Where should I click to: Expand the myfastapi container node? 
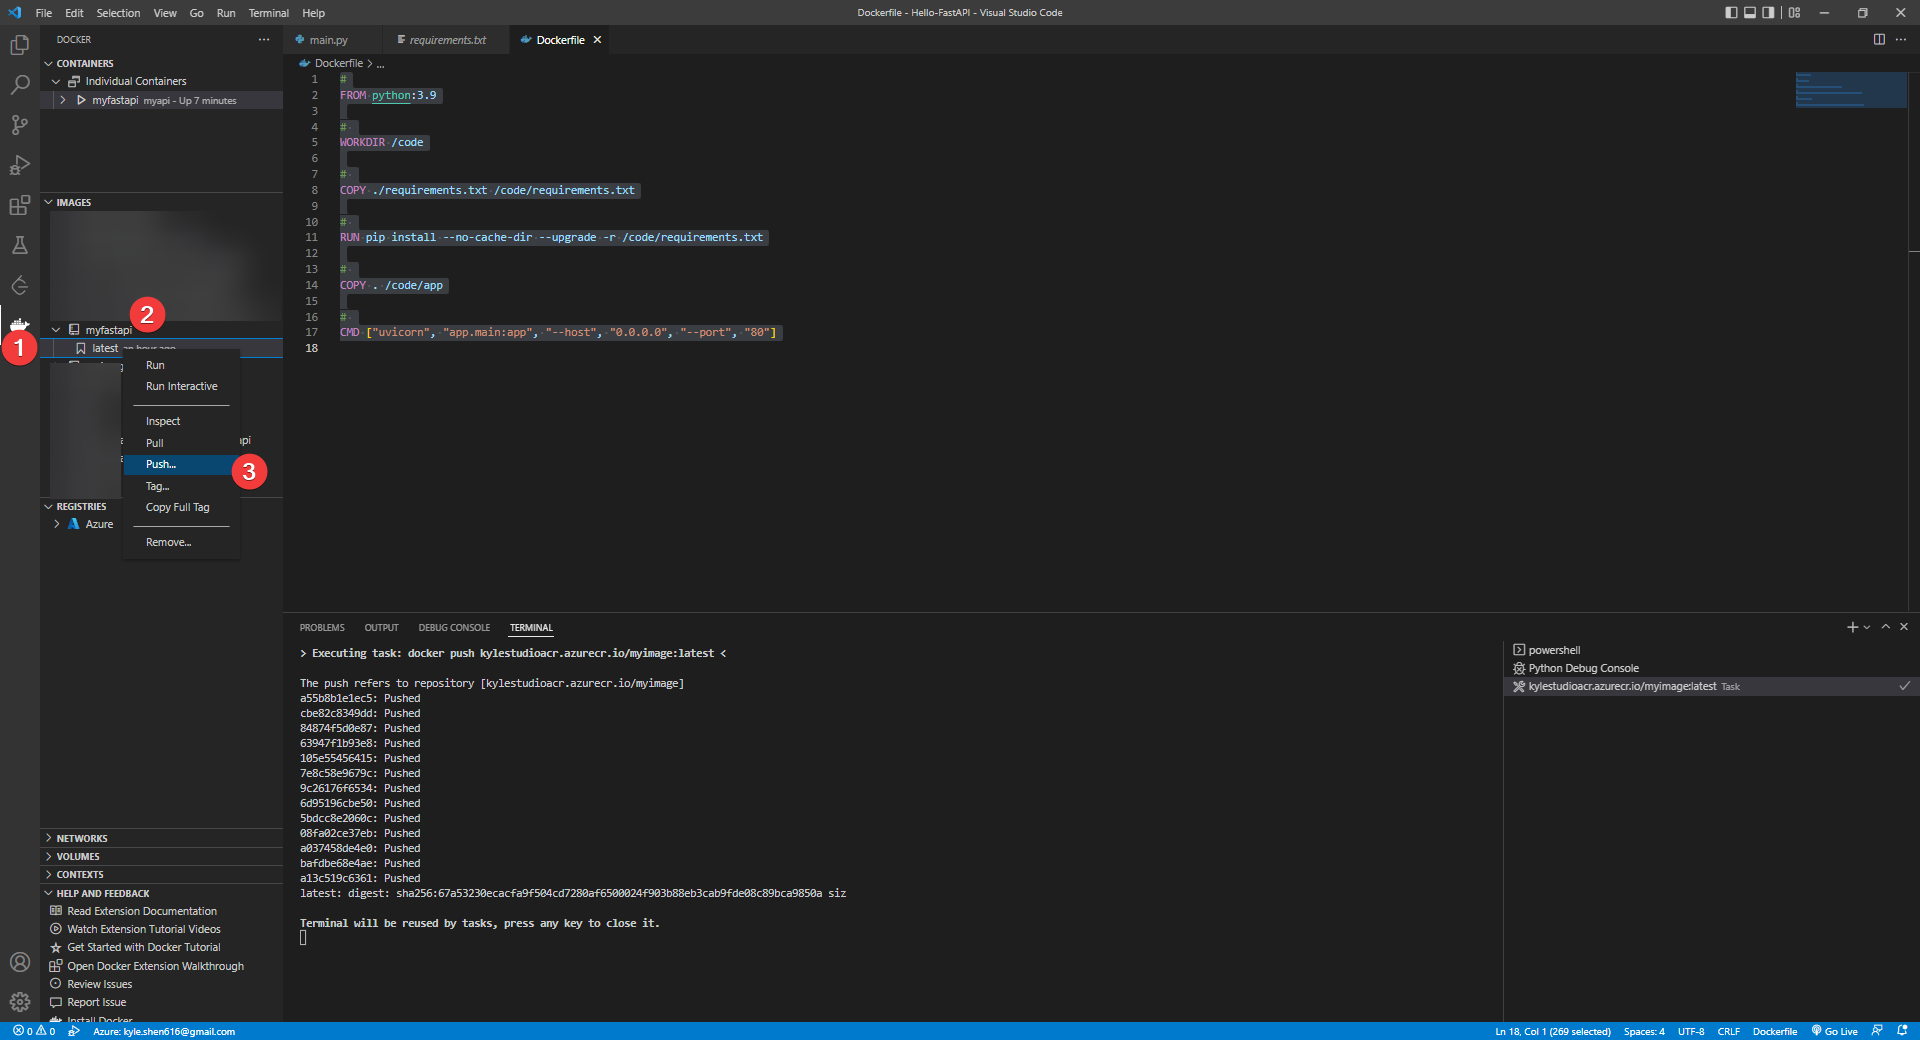tap(62, 100)
